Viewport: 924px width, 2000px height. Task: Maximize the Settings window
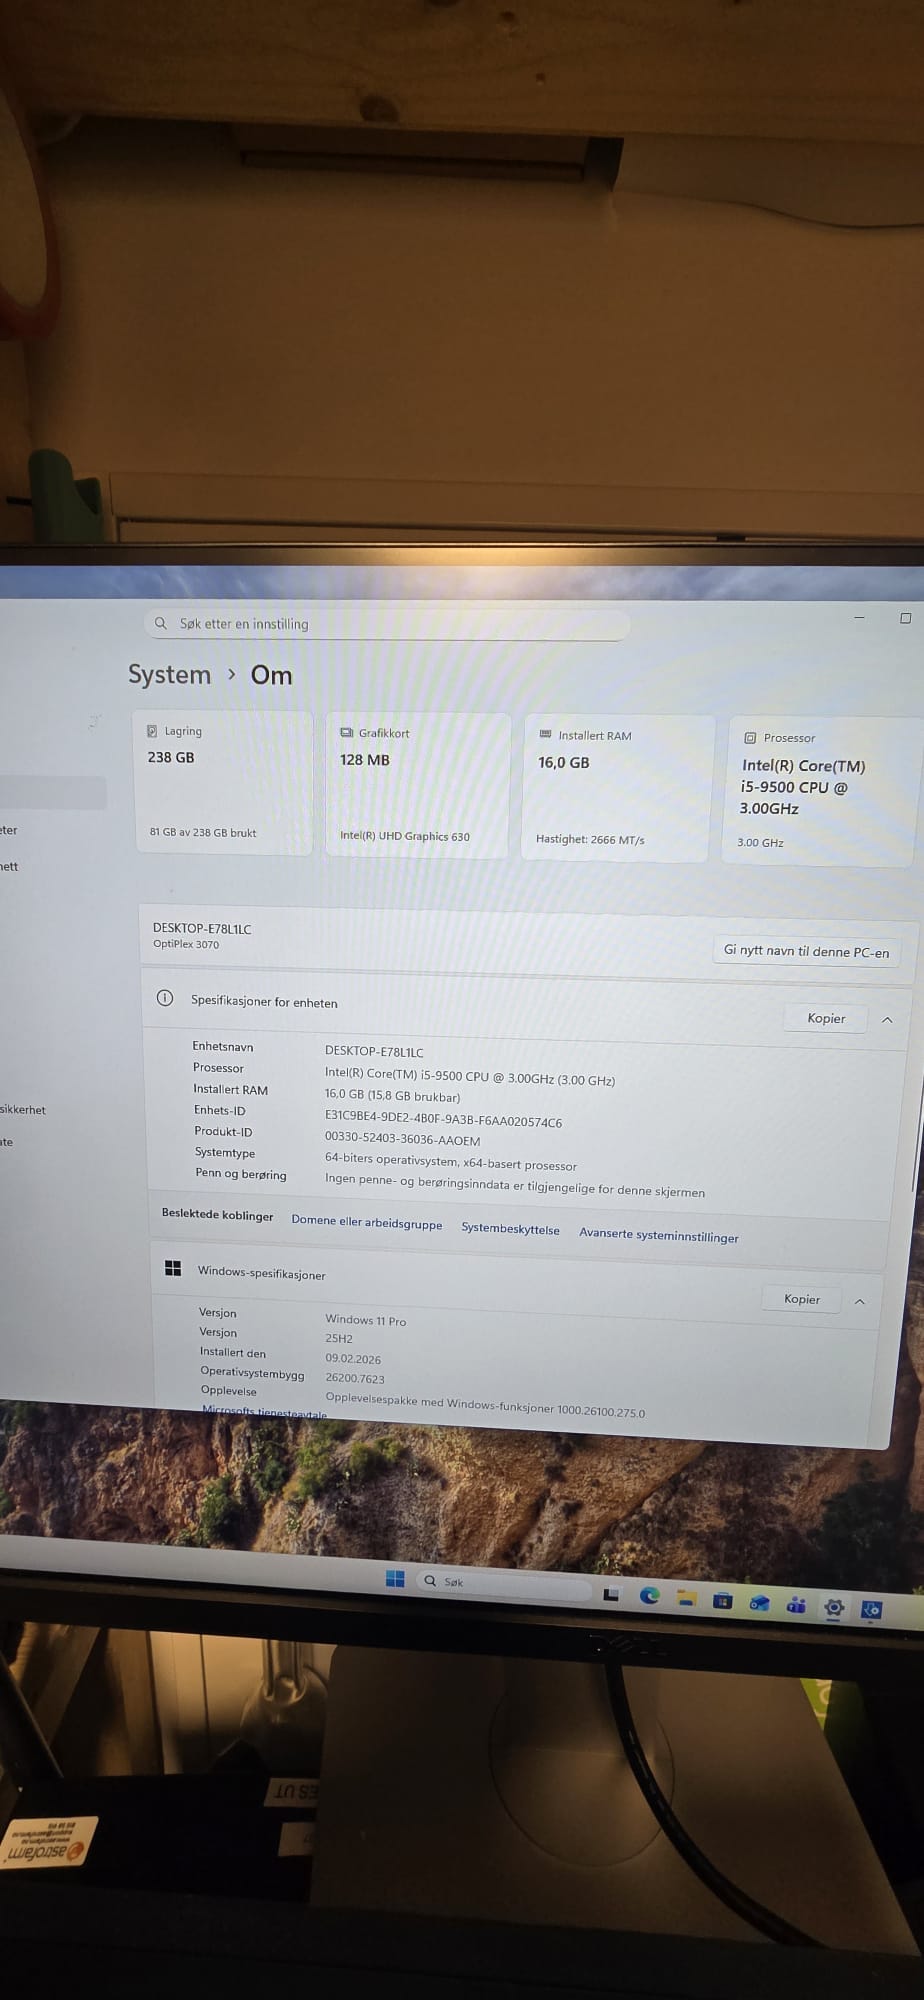tap(906, 618)
